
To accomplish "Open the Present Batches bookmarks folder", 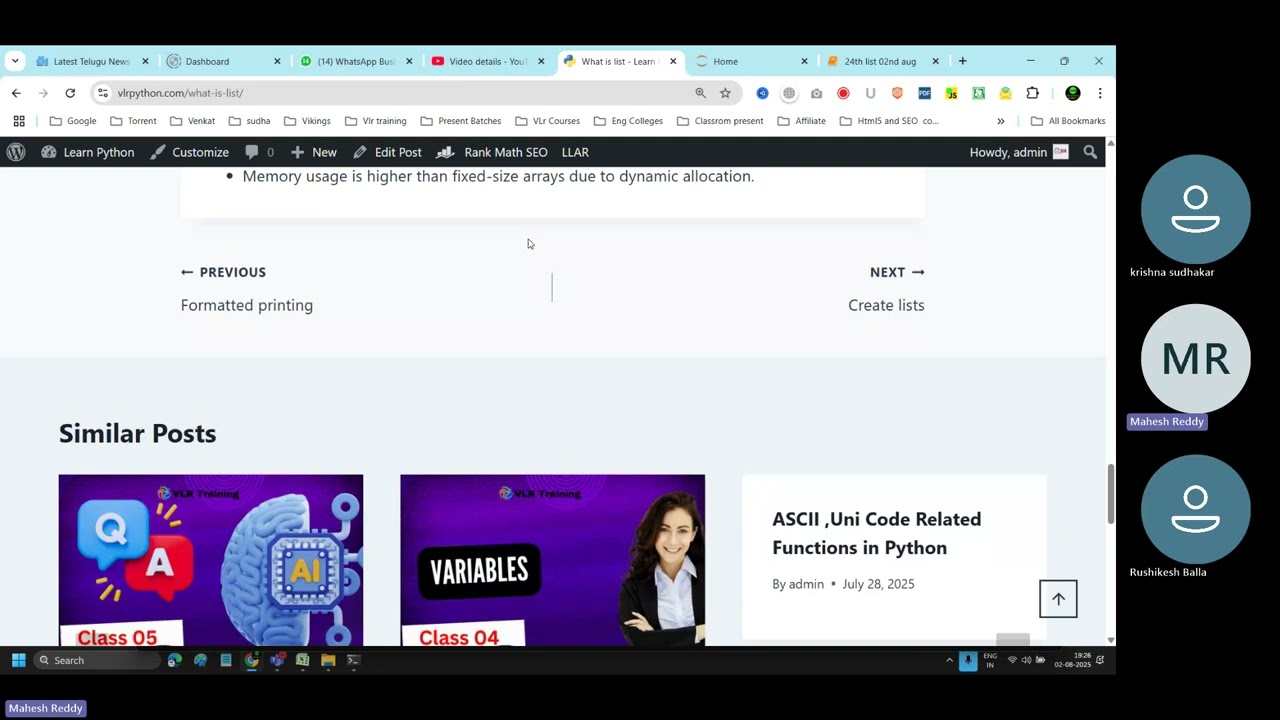I will [460, 121].
